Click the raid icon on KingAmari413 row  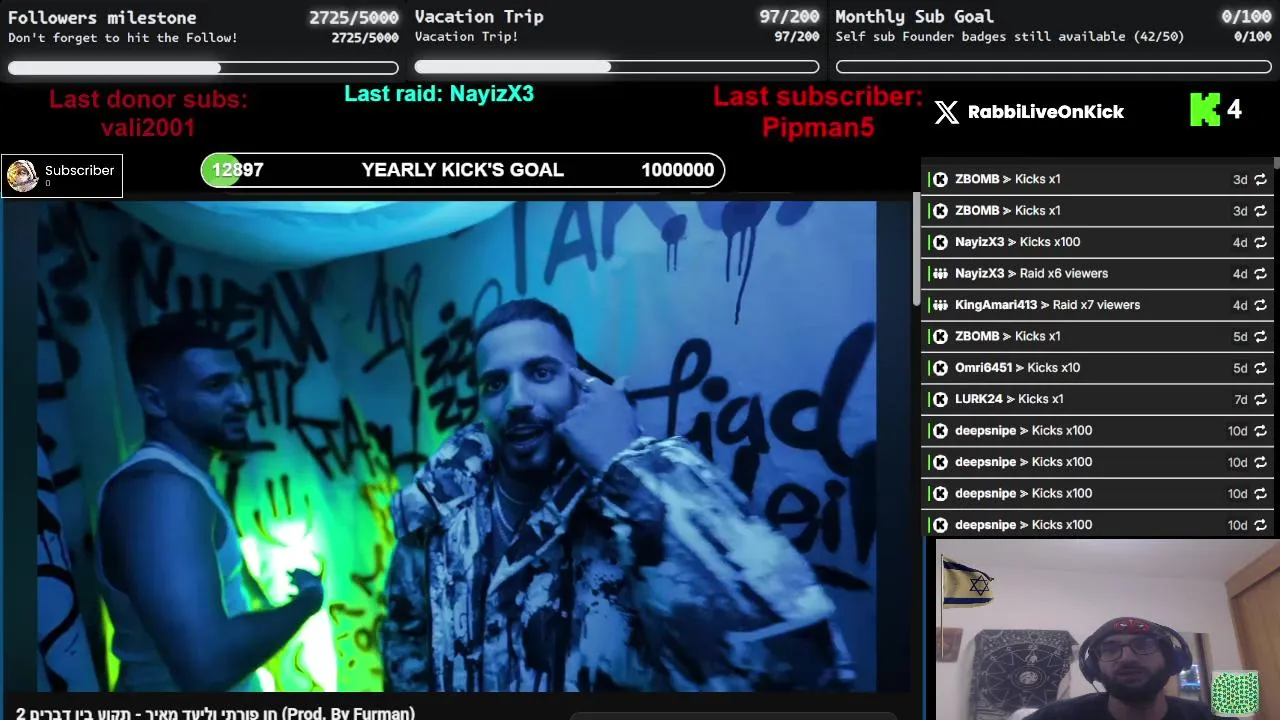point(940,305)
